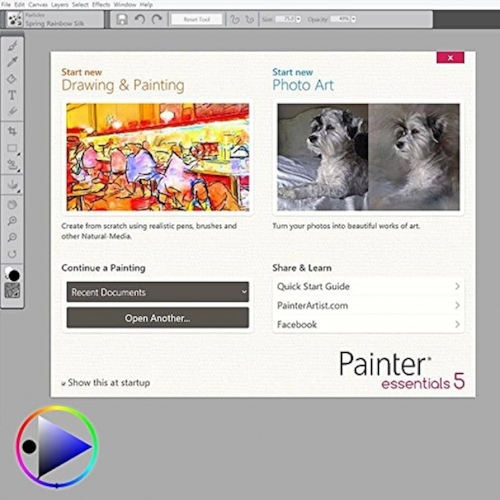
Task: Choose the first stroke-type icon after Reset Tool
Action: pyautogui.click(x=235, y=19)
